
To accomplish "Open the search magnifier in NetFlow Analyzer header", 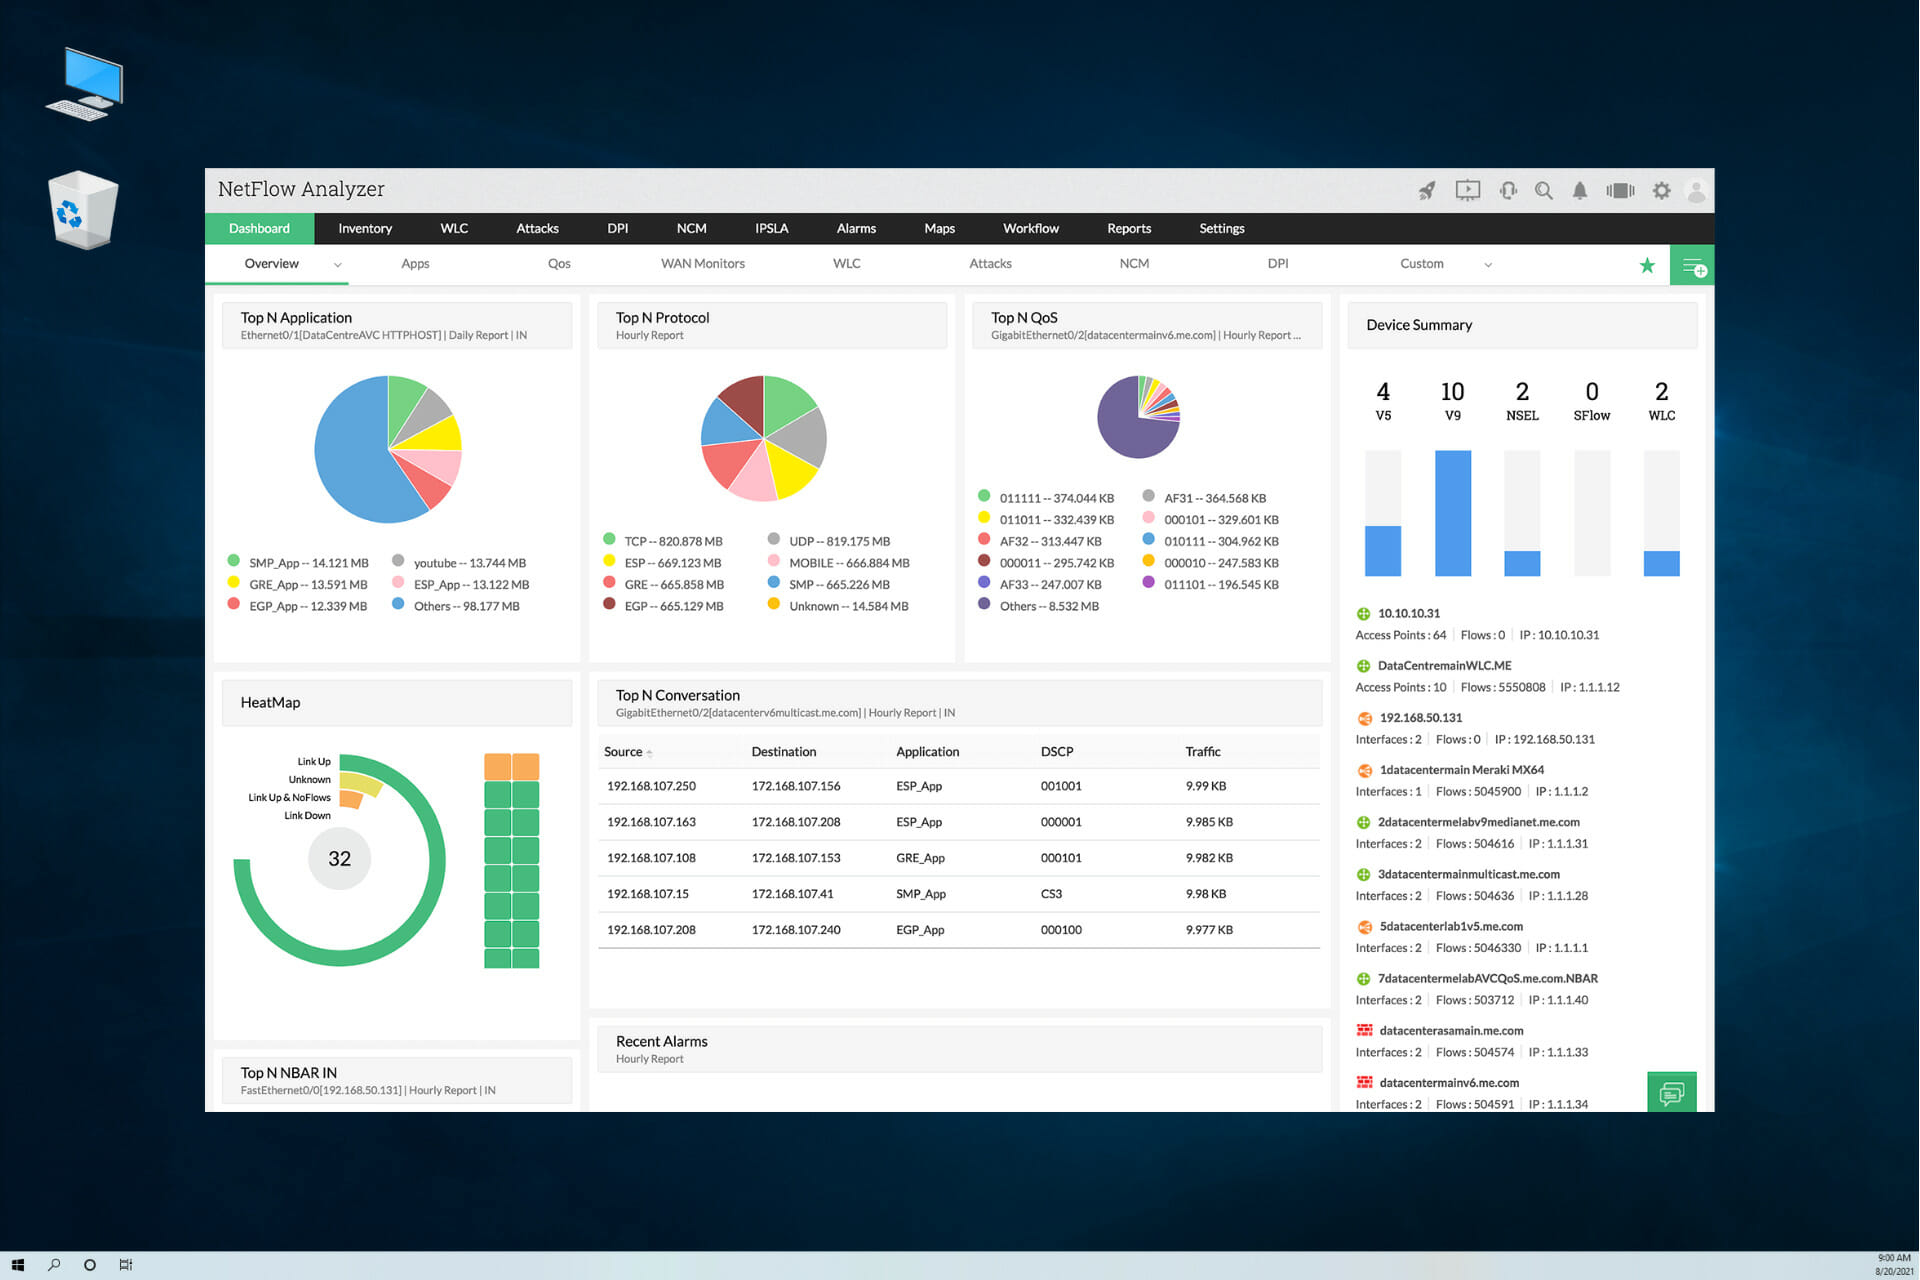I will point(1544,190).
